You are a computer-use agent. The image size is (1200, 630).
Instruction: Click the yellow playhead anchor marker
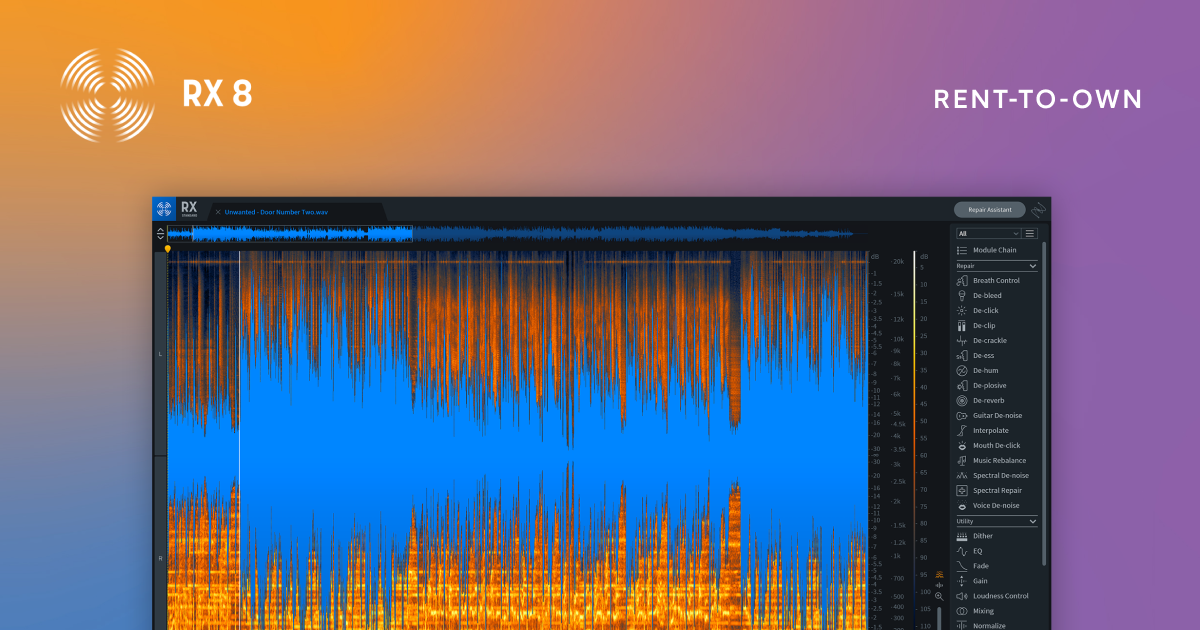pyautogui.click(x=168, y=248)
